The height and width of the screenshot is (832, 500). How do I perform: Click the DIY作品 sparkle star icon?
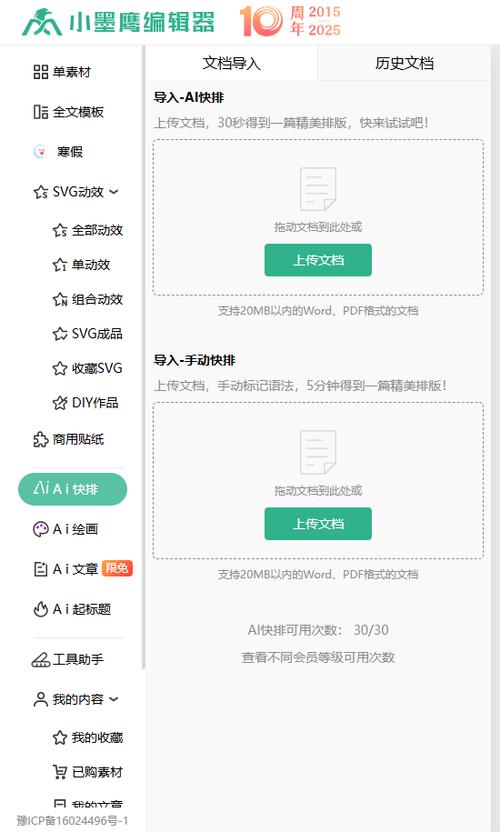[60, 403]
